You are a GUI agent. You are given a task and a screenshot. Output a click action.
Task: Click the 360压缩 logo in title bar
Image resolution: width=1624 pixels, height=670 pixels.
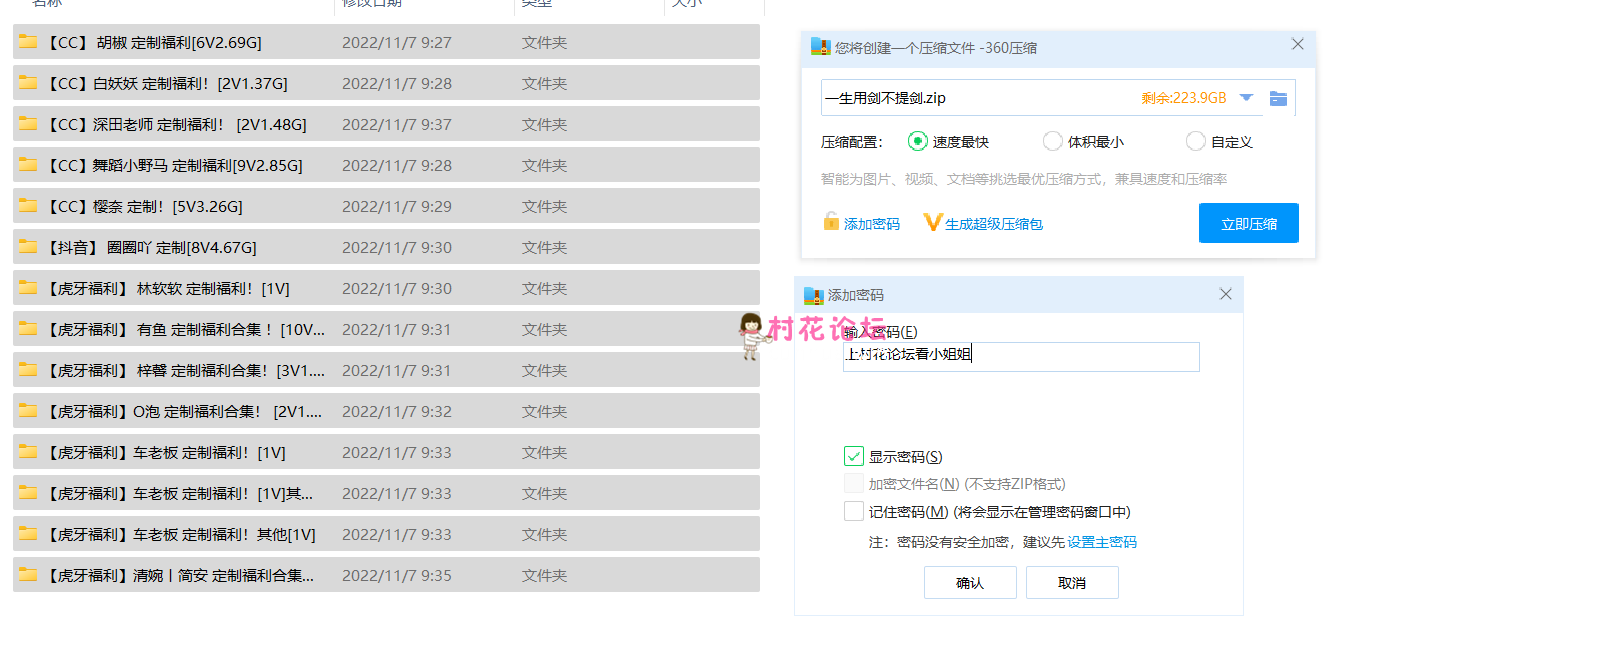[820, 47]
